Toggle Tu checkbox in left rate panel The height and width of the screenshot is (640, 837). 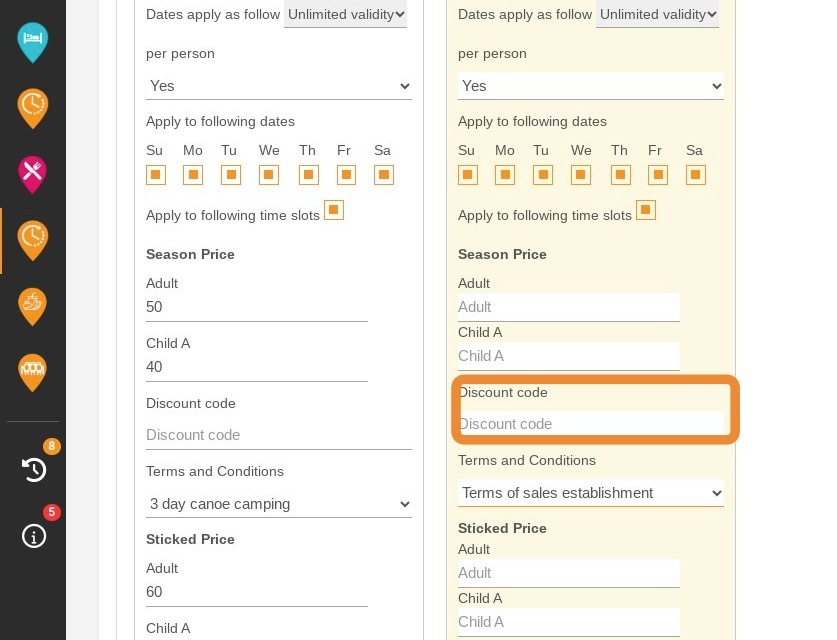click(x=231, y=175)
